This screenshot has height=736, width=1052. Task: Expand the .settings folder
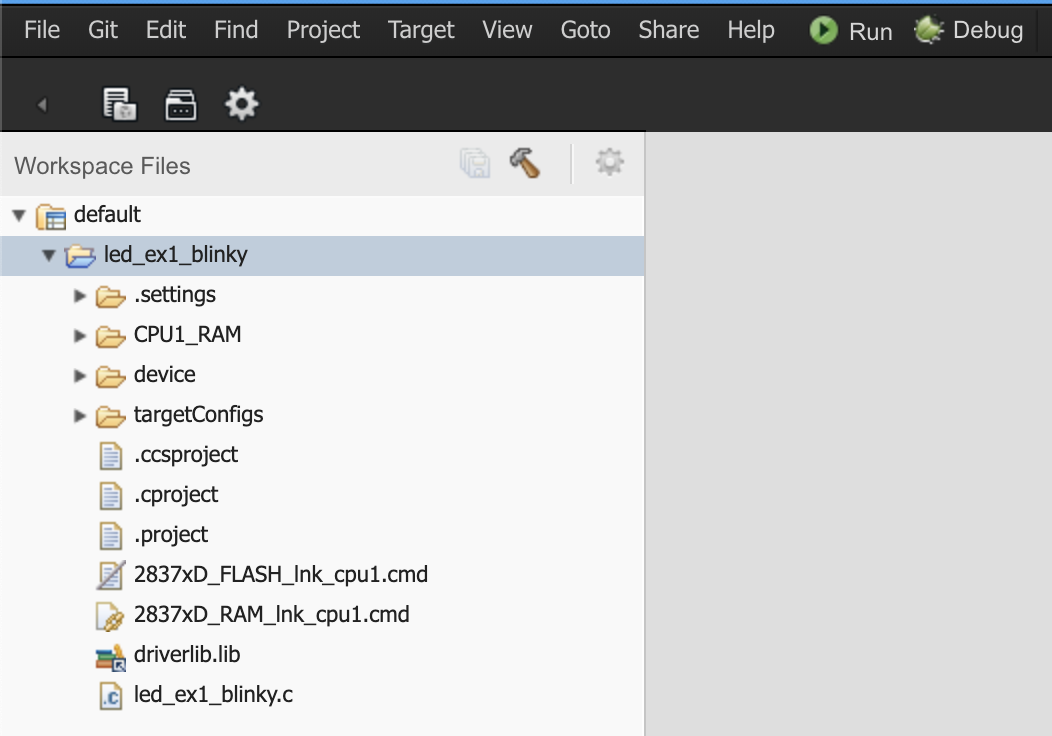click(x=81, y=295)
